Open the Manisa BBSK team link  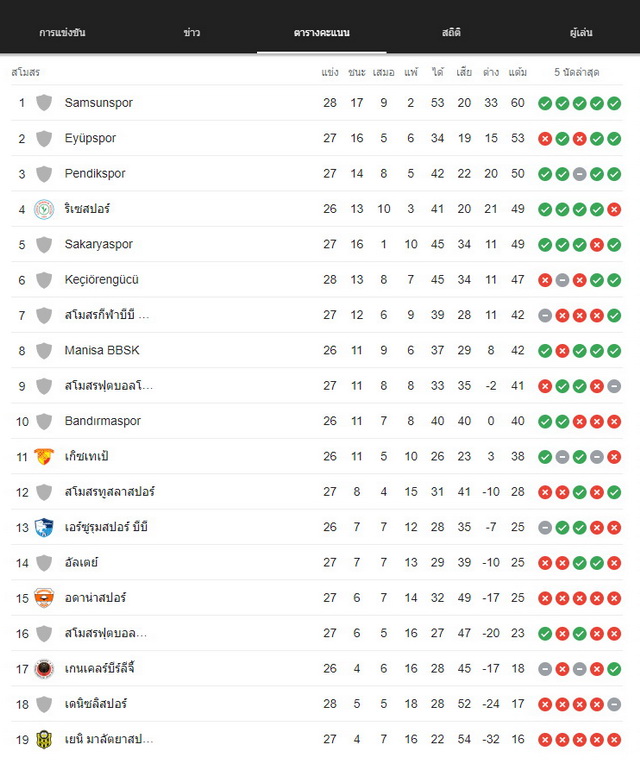[102, 350]
